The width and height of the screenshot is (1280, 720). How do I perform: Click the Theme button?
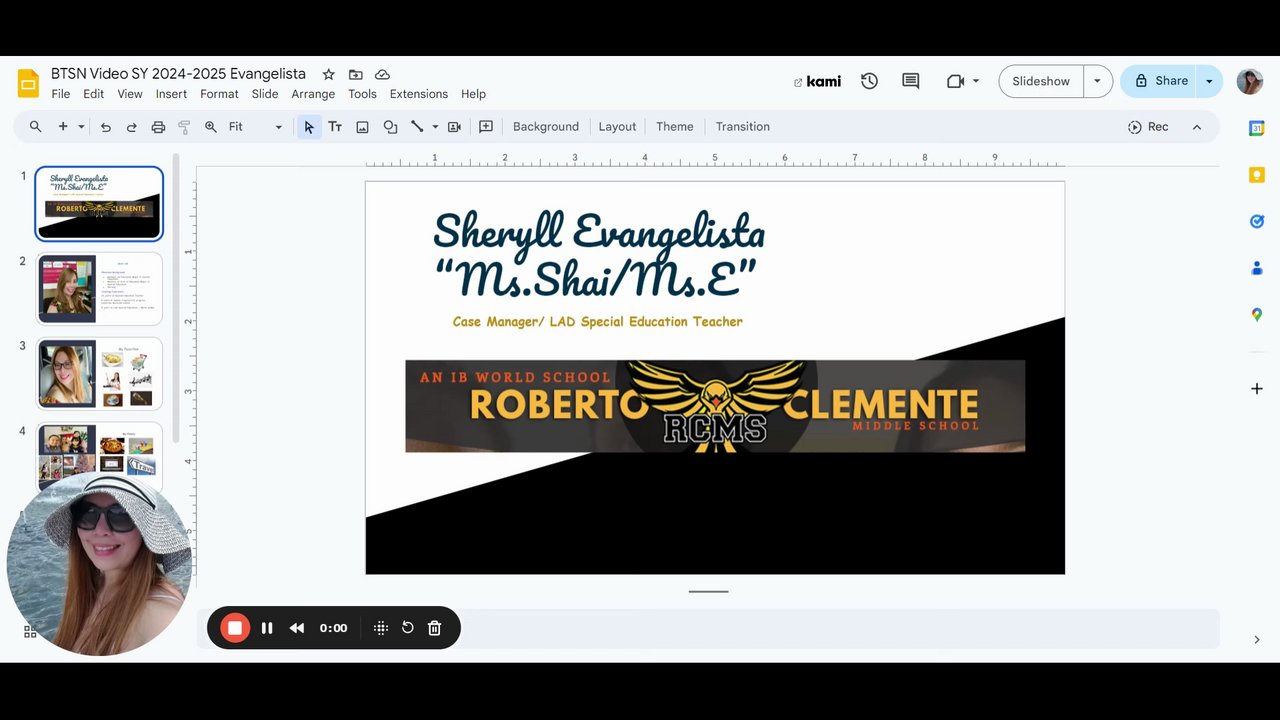point(675,127)
